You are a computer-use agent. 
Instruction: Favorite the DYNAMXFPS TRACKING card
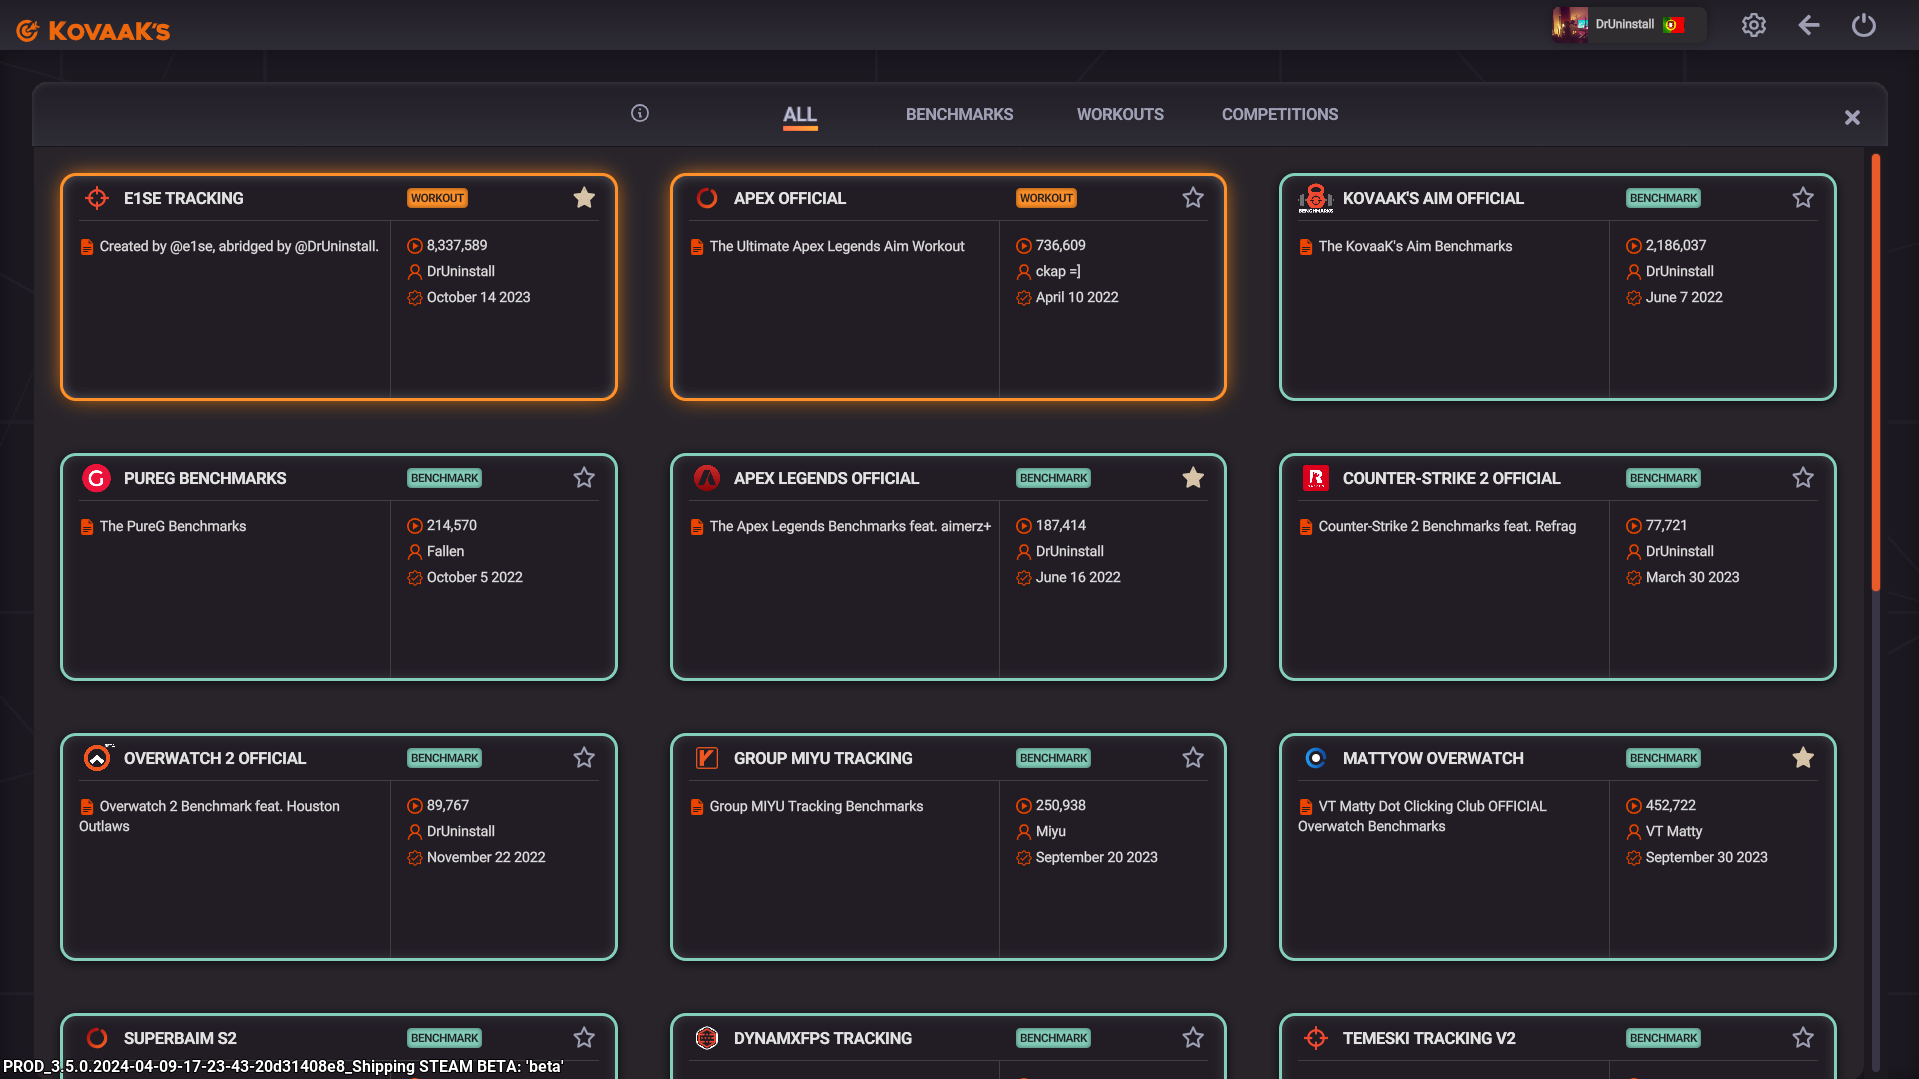[x=1193, y=1038]
